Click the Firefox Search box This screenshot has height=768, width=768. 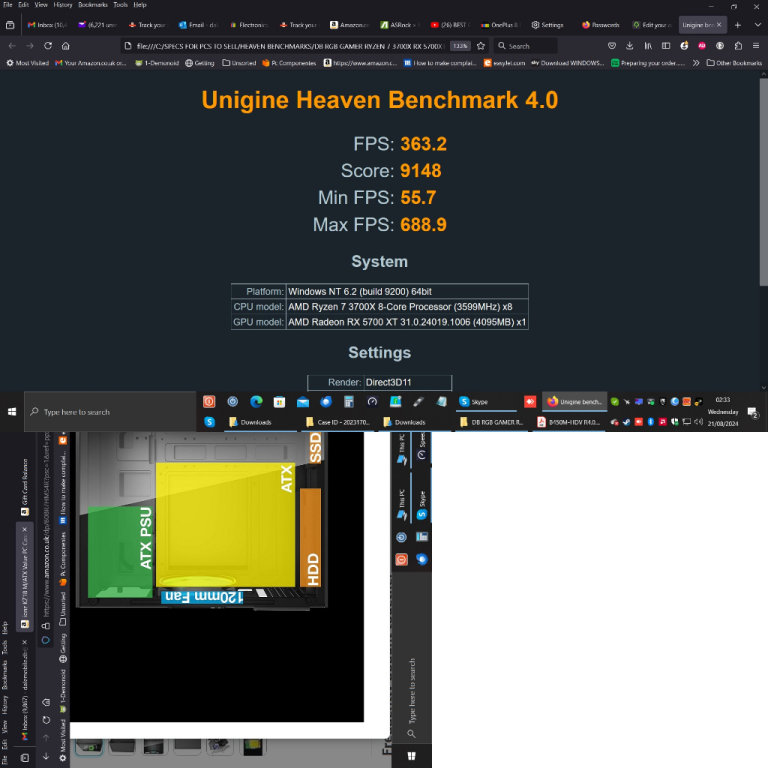(525, 46)
